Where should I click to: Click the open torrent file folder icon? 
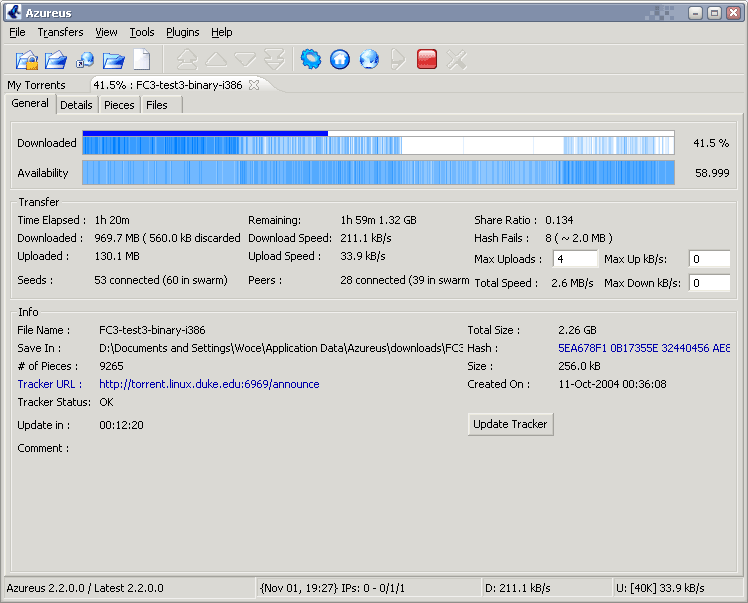pos(56,60)
